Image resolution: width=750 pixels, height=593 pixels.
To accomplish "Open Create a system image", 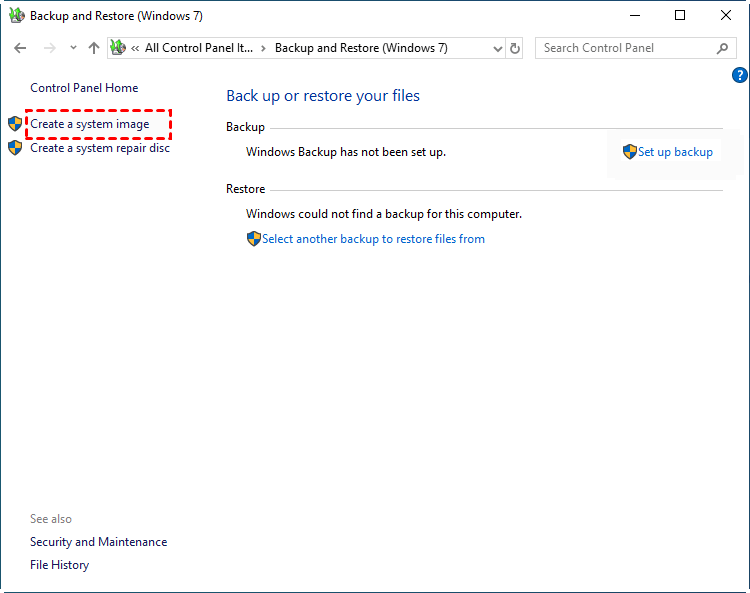I will (90, 124).
